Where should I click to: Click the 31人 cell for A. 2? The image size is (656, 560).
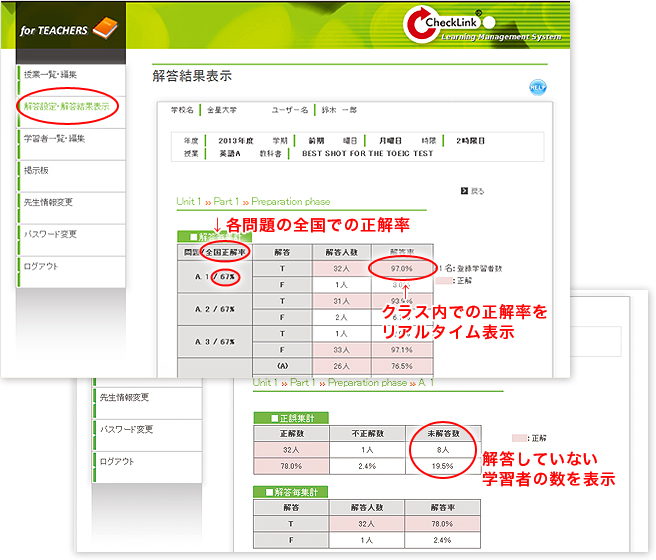(341, 301)
